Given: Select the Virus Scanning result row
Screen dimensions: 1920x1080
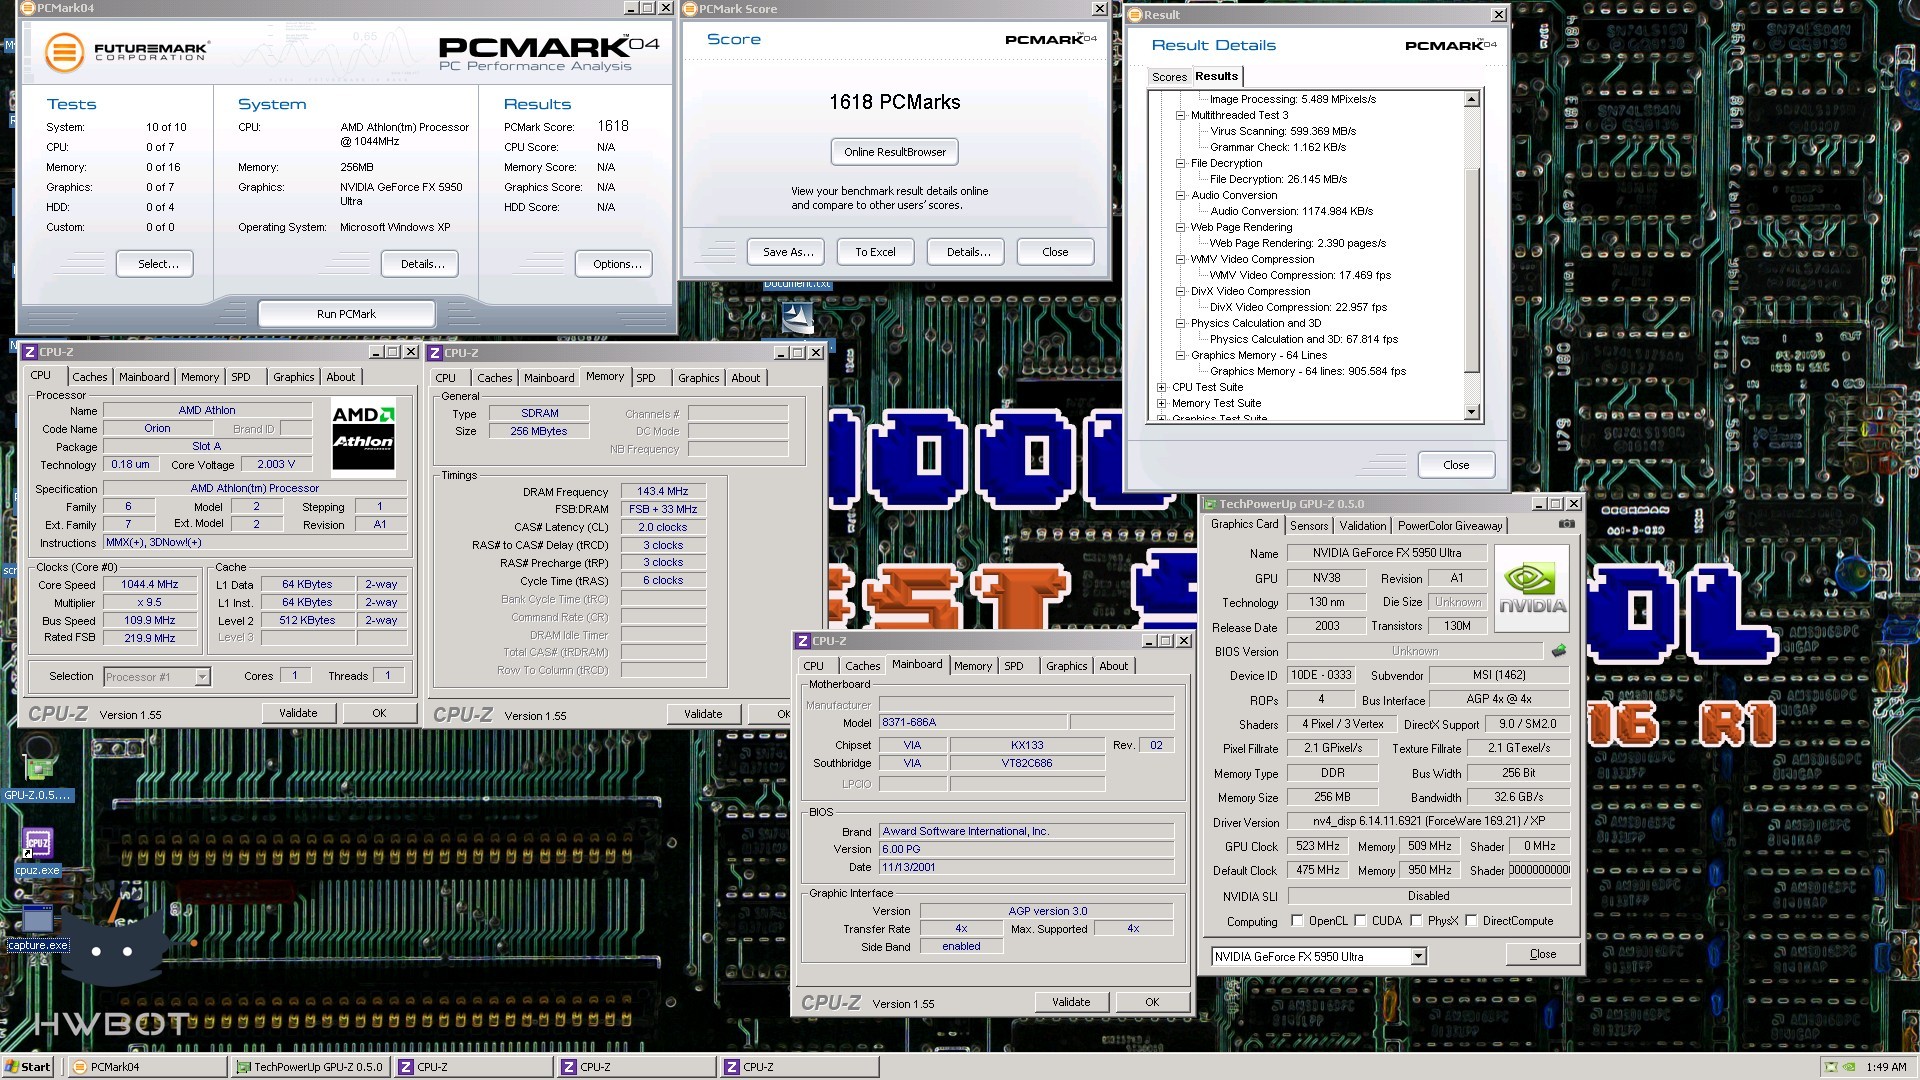Looking at the screenshot, I should pyautogui.click(x=1283, y=131).
